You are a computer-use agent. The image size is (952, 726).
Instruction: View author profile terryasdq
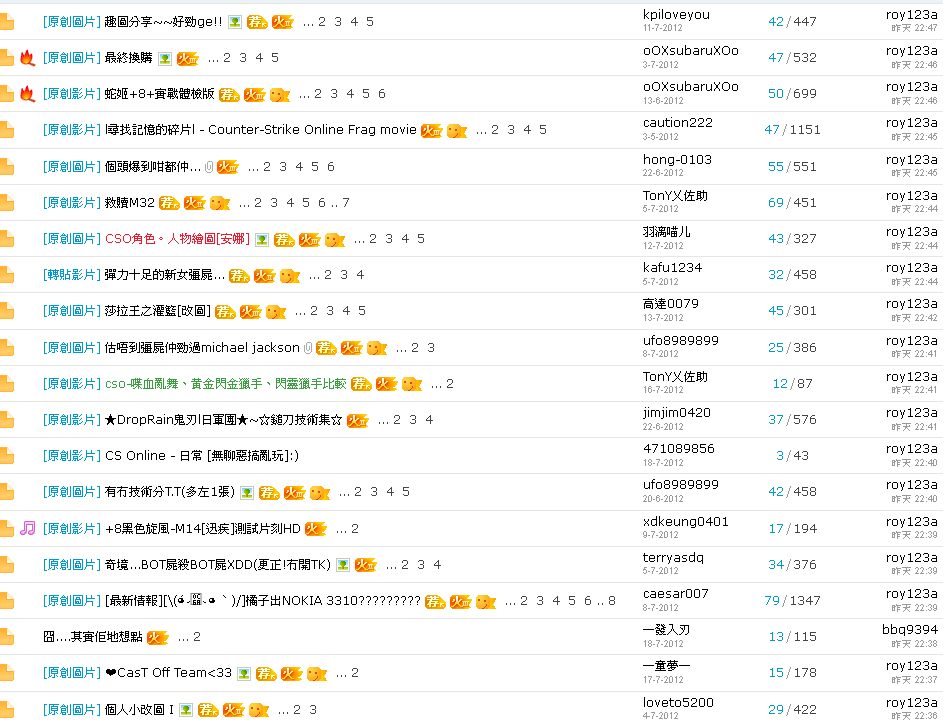673,557
